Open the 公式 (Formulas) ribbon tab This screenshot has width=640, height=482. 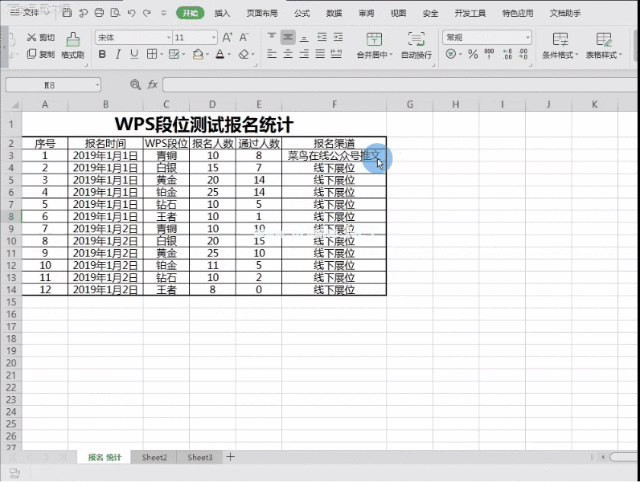click(302, 13)
